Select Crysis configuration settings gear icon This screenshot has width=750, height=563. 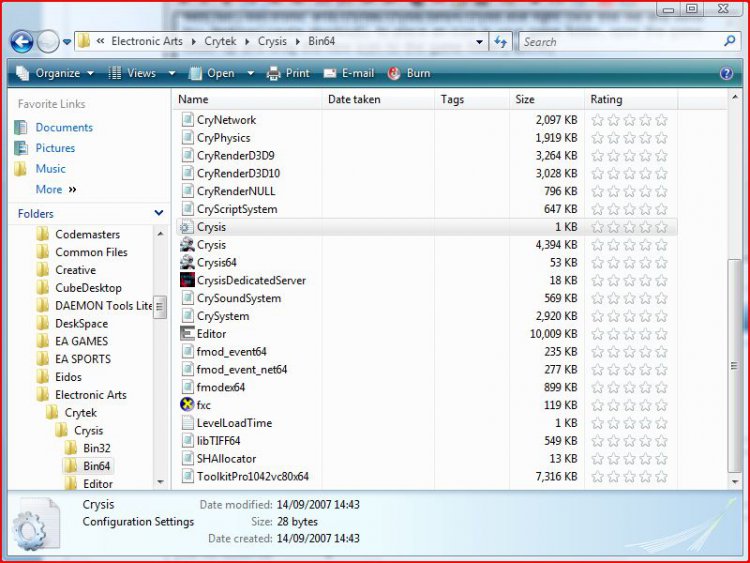(x=187, y=227)
